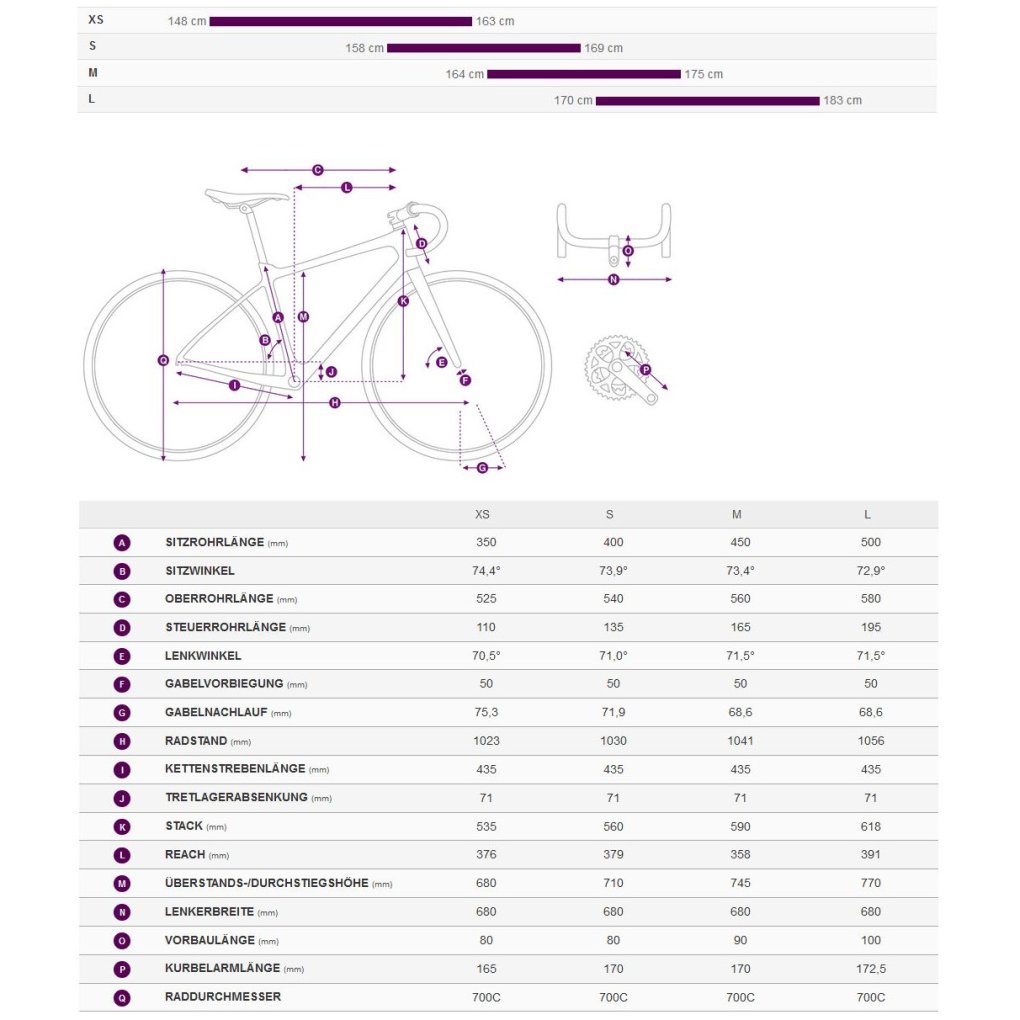This screenshot has width=1020, height=1020.
Task: Select the "D" badge in STEUERROHRLÄNGE row
Action: click(122, 628)
